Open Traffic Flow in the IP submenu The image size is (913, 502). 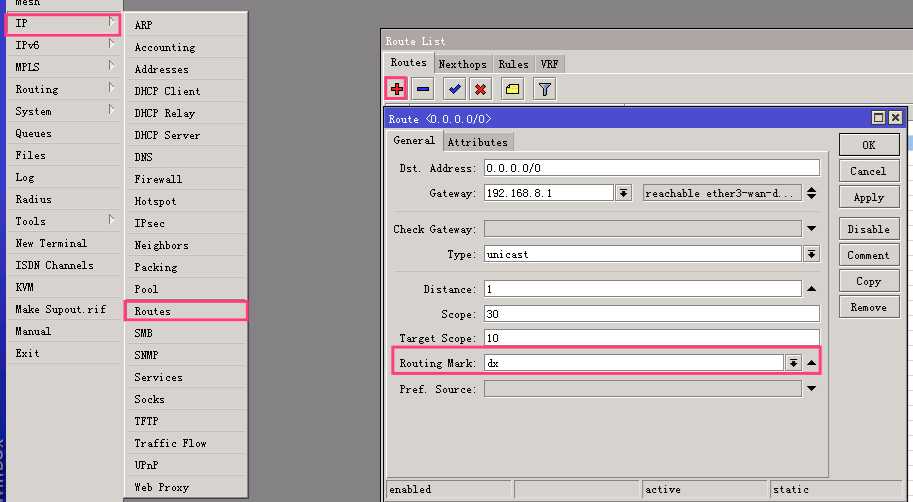(186, 443)
